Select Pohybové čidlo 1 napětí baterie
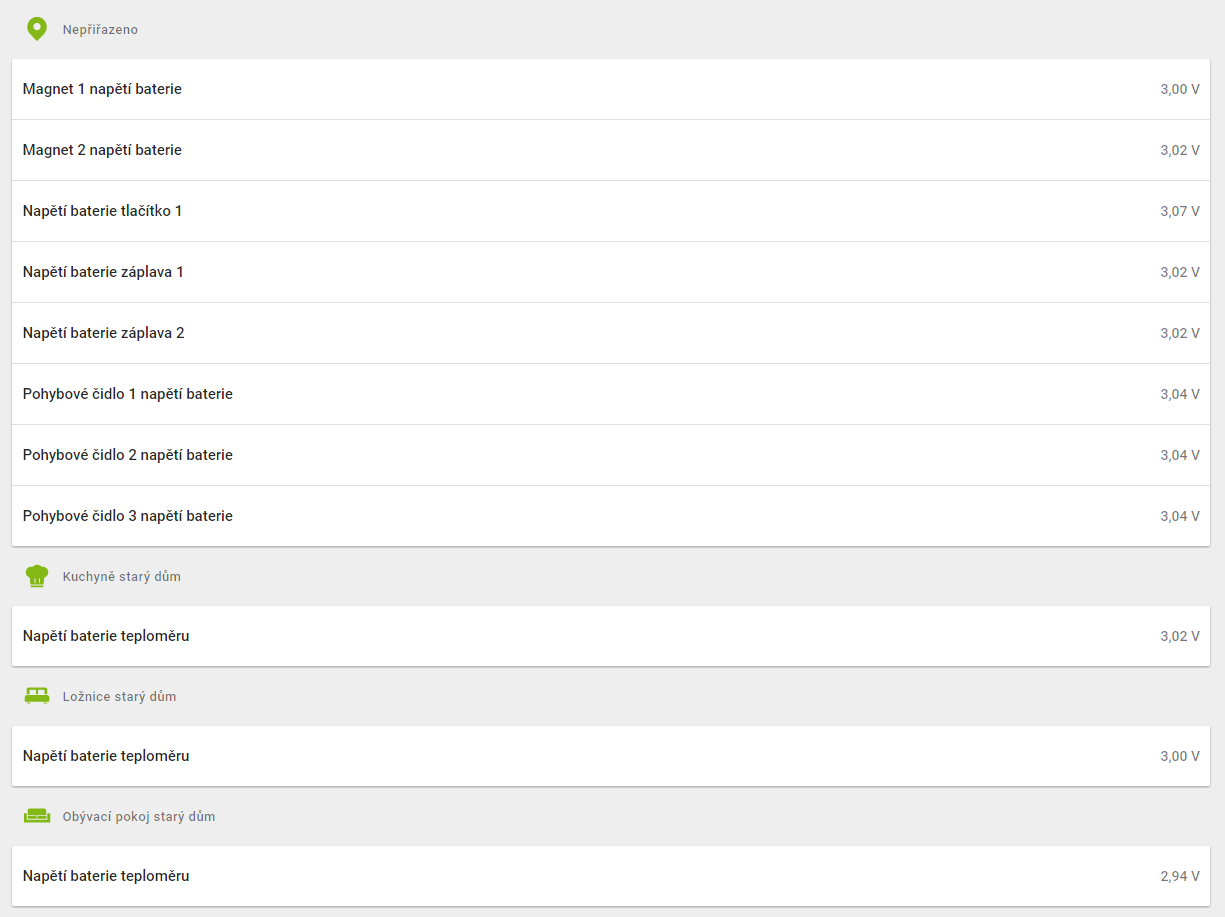The height and width of the screenshot is (917, 1225). (611, 394)
